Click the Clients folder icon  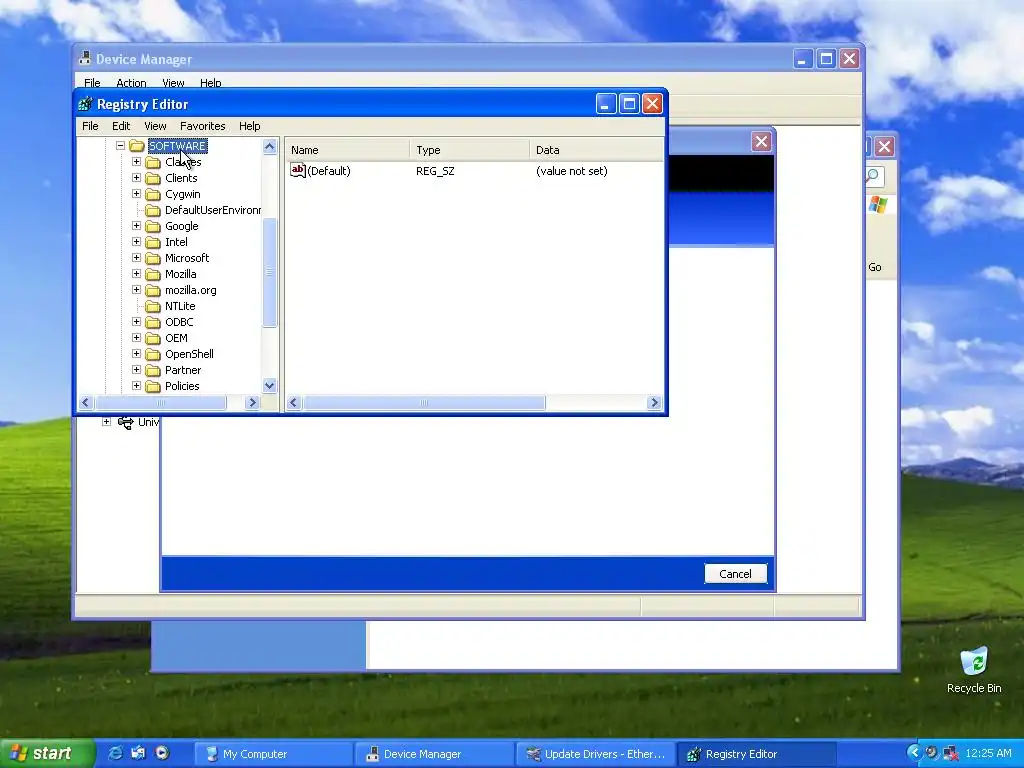(153, 178)
